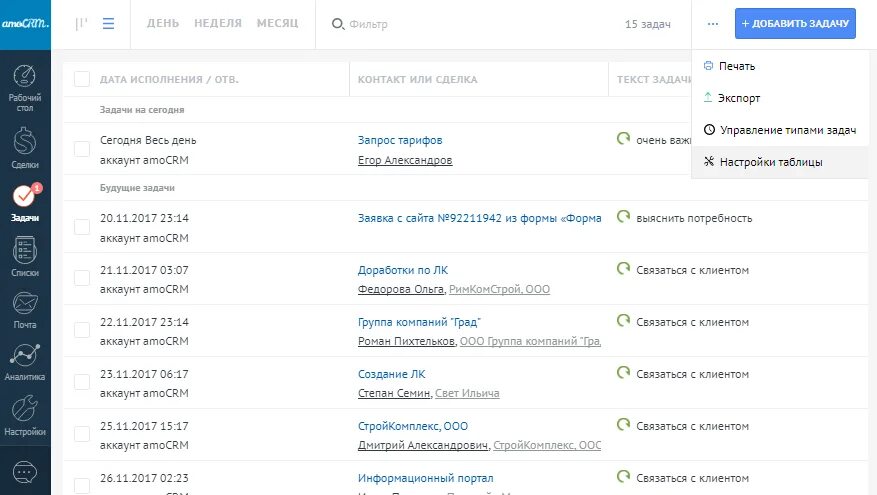Select Настройки таблицы menu entry
This screenshot has width=877, height=495.
pyautogui.click(x=770, y=162)
